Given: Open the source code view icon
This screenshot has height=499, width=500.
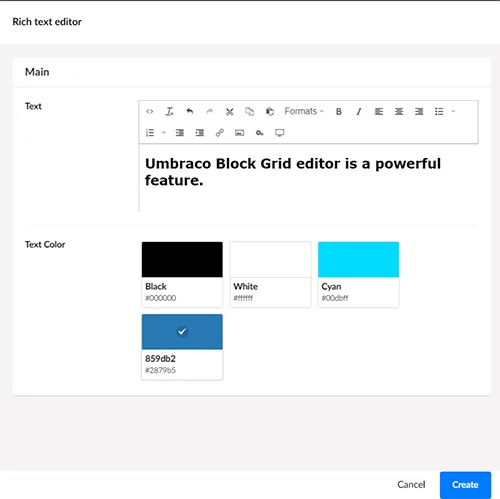Looking at the screenshot, I should (x=150, y=111).
